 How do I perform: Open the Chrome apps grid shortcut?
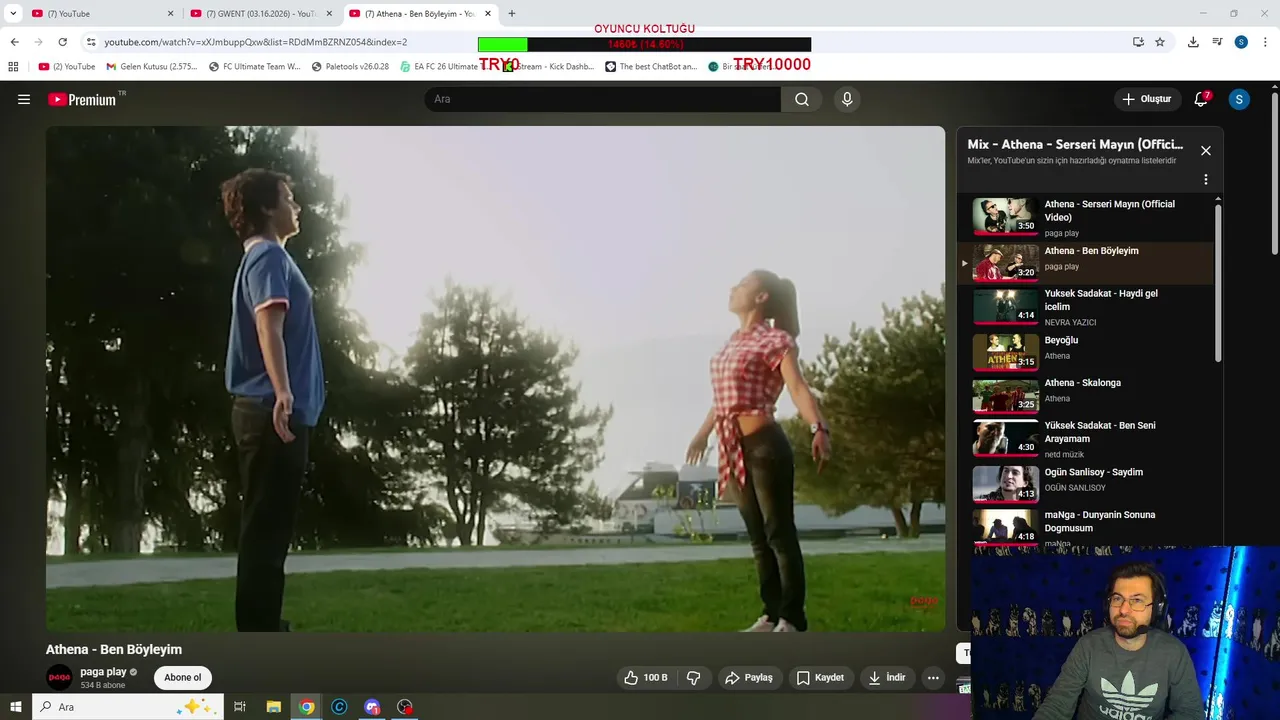point(13,67)
